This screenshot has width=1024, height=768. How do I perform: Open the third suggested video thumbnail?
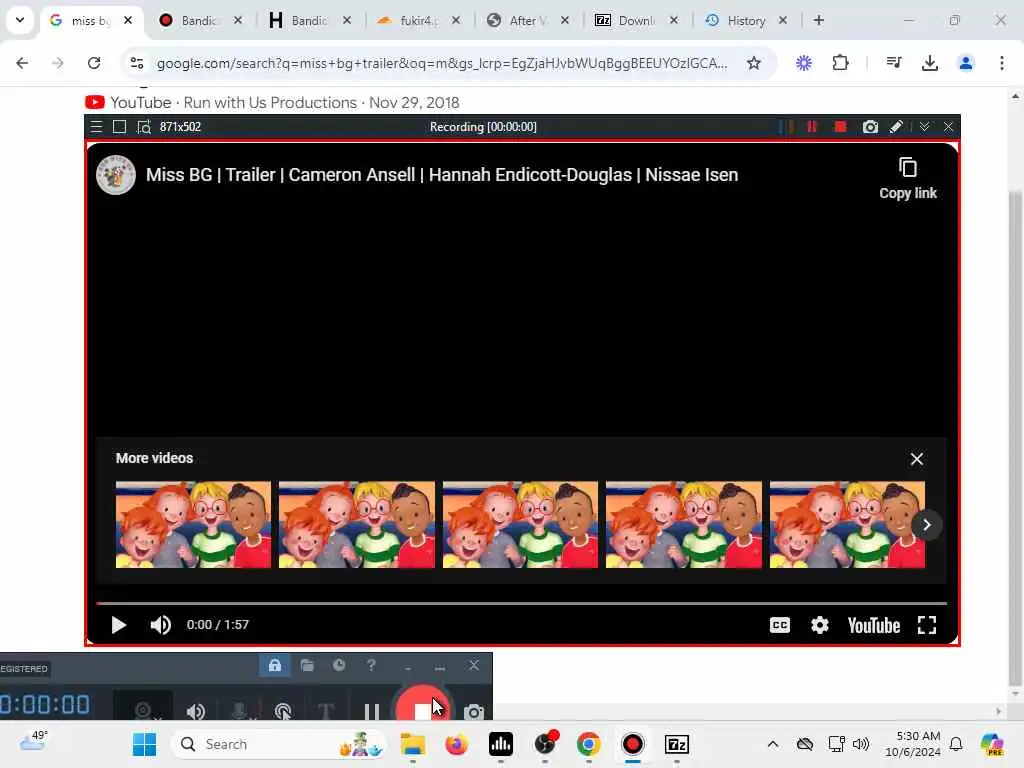[x=520, y=525]
